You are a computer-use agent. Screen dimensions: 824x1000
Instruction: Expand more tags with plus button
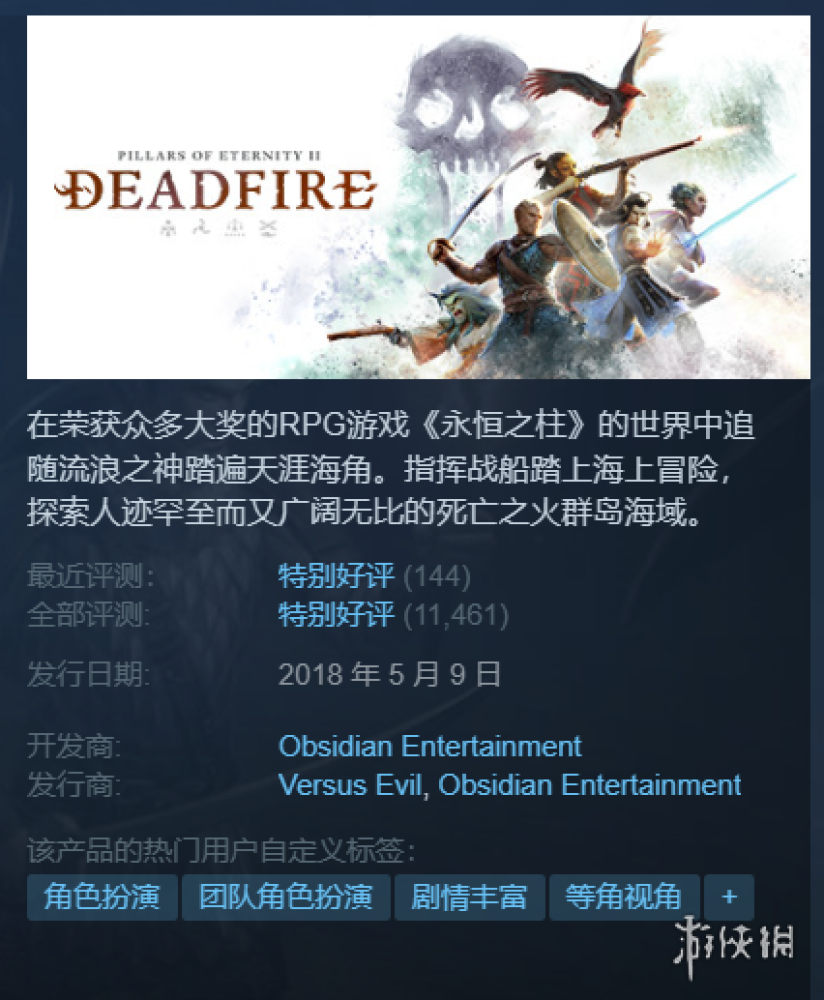click(x=729, y=897)
